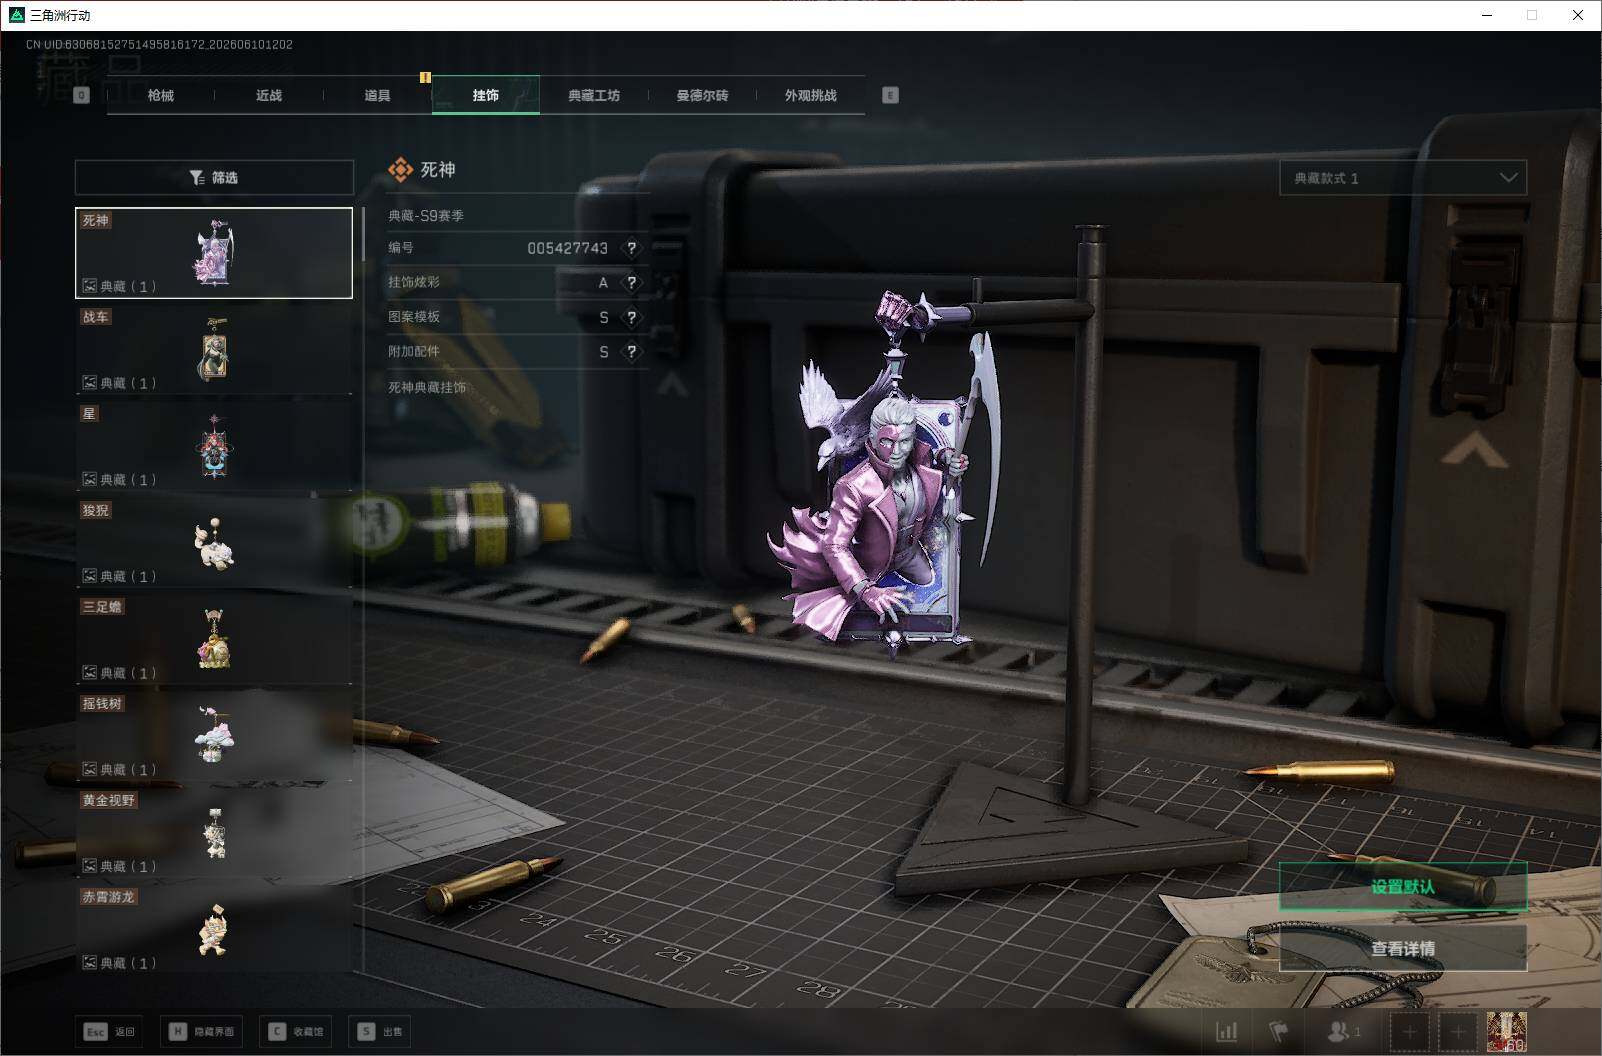Screen dimensions: 1602x1056
Task: Select the 星 charm in the list
Action: (214, 446)
